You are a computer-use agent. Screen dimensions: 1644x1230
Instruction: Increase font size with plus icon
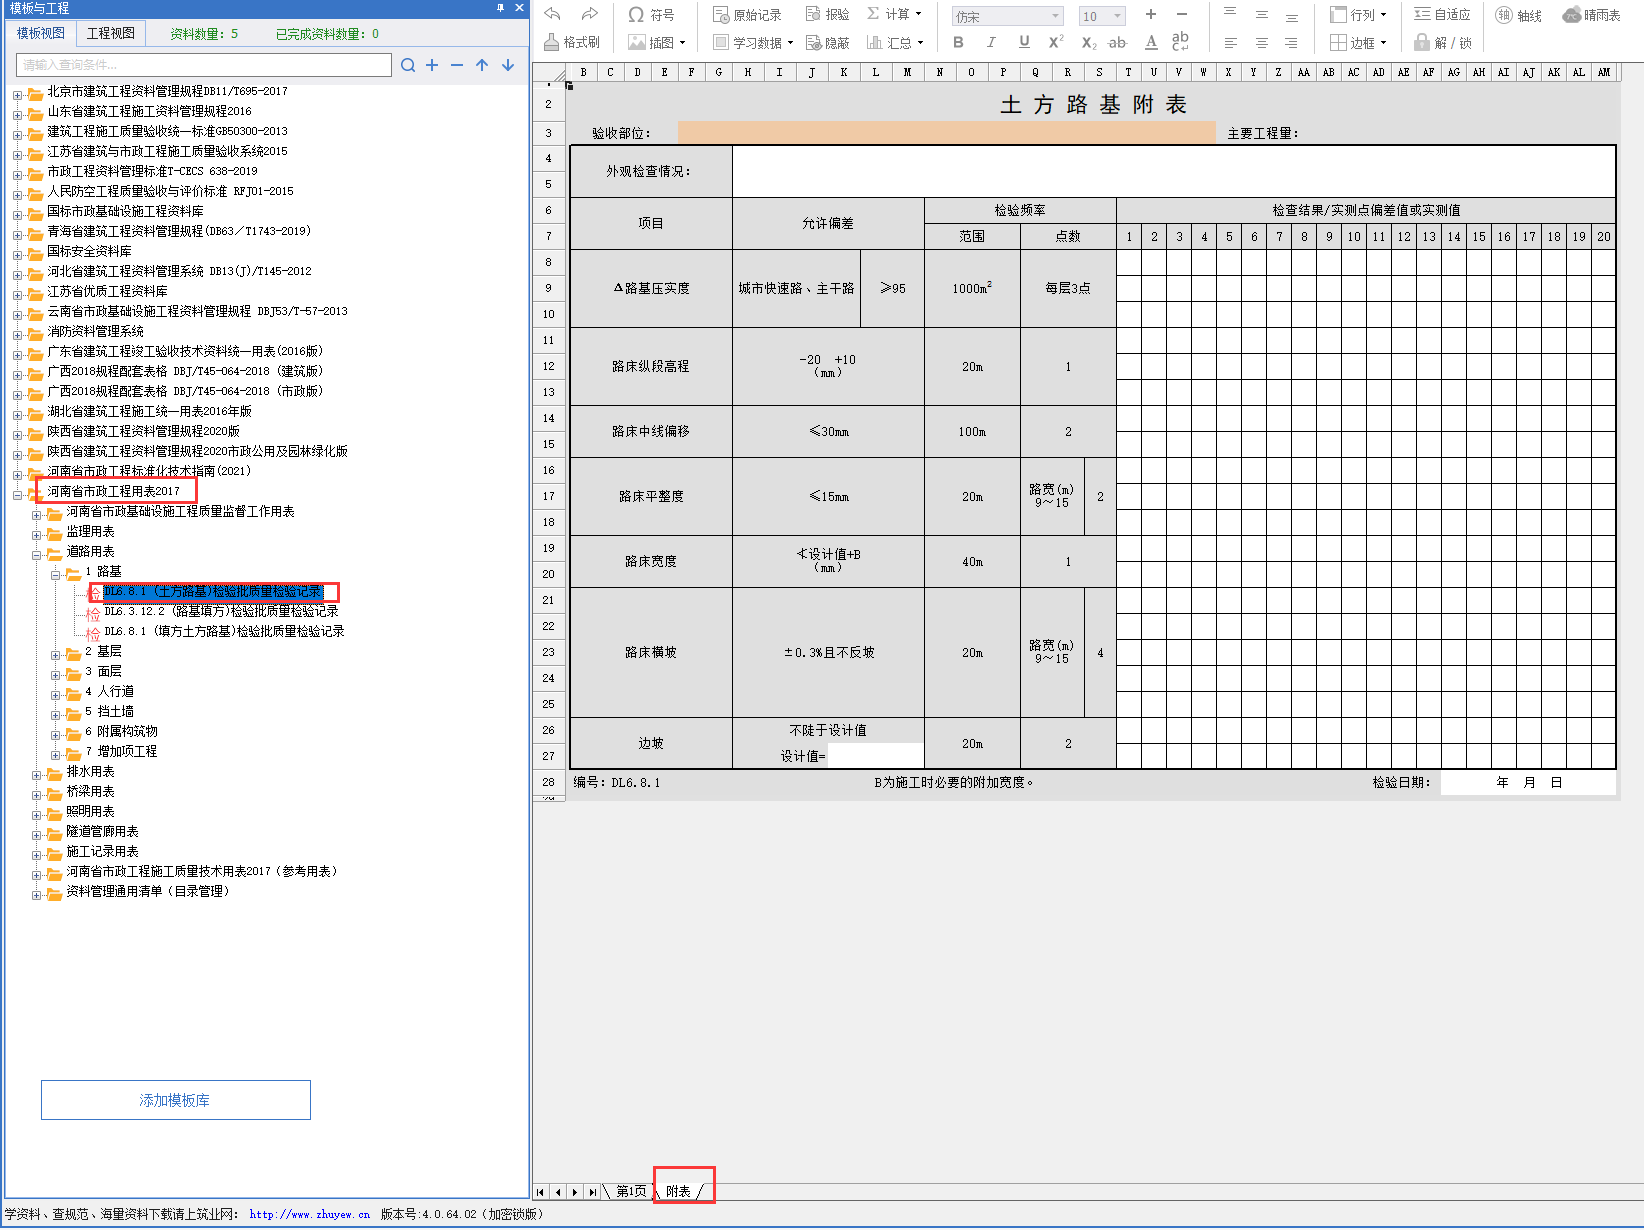click(1151, 14)
